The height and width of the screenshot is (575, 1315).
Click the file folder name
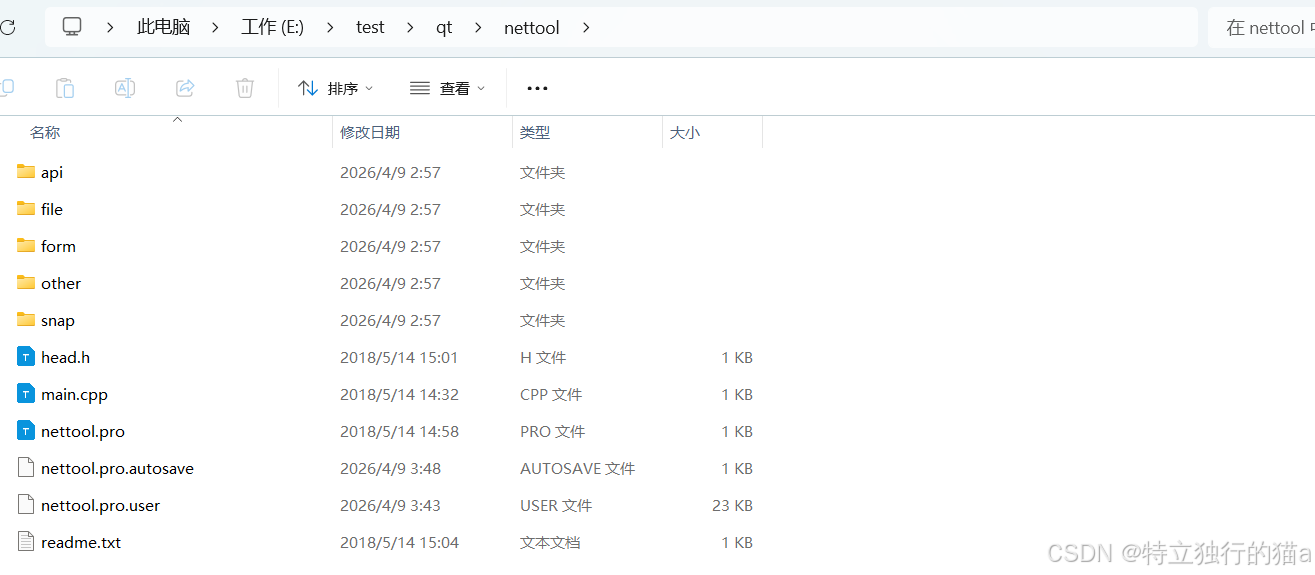coord(52,209)
